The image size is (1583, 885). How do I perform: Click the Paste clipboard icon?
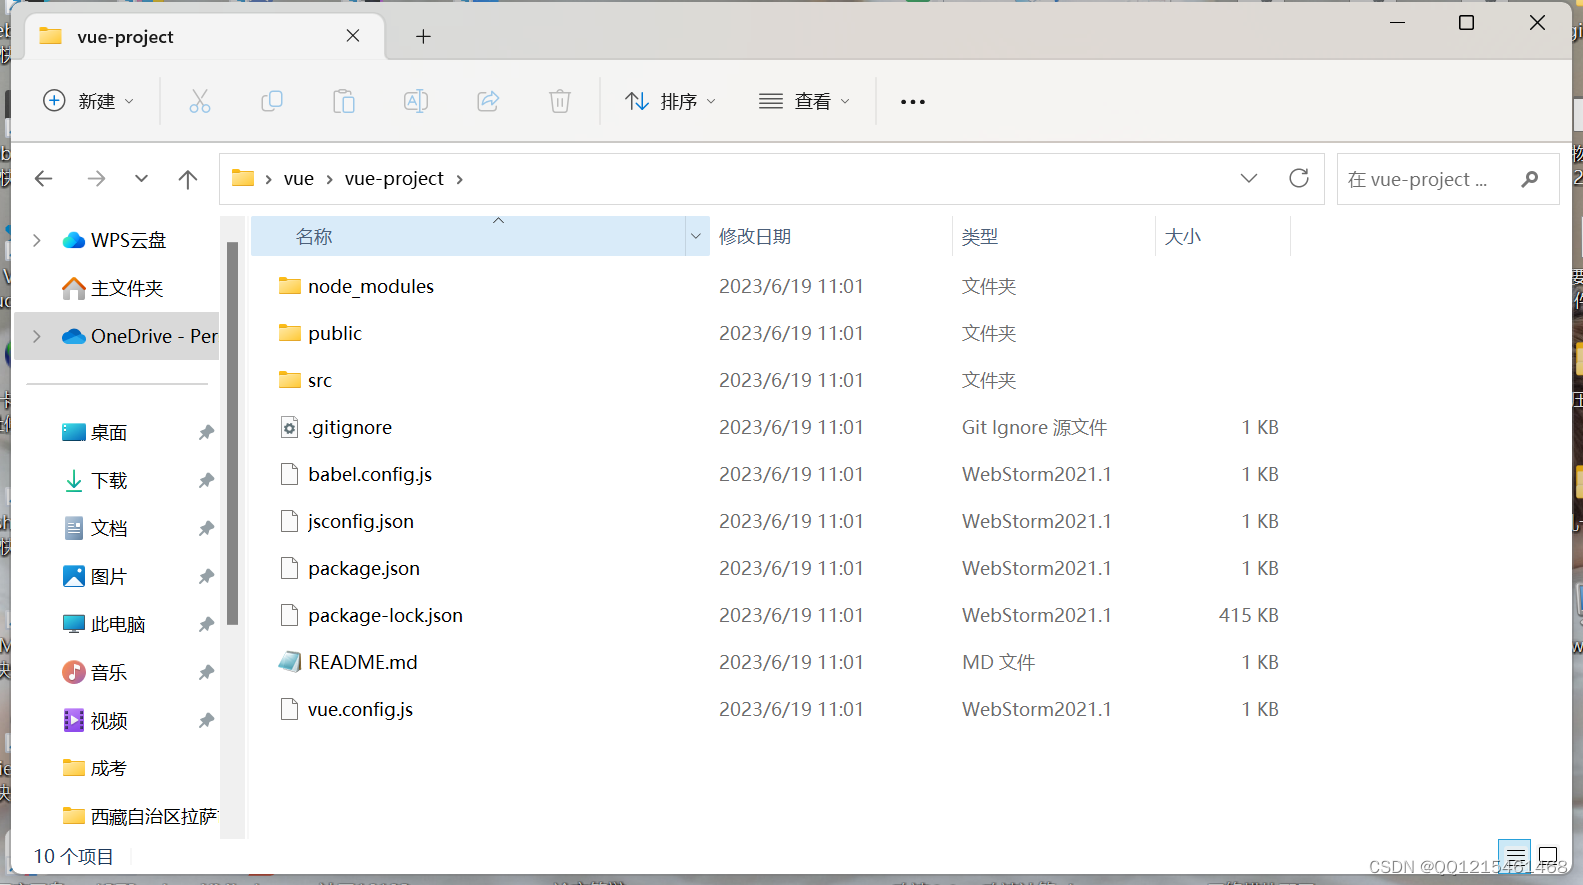[x=344, y=101]
